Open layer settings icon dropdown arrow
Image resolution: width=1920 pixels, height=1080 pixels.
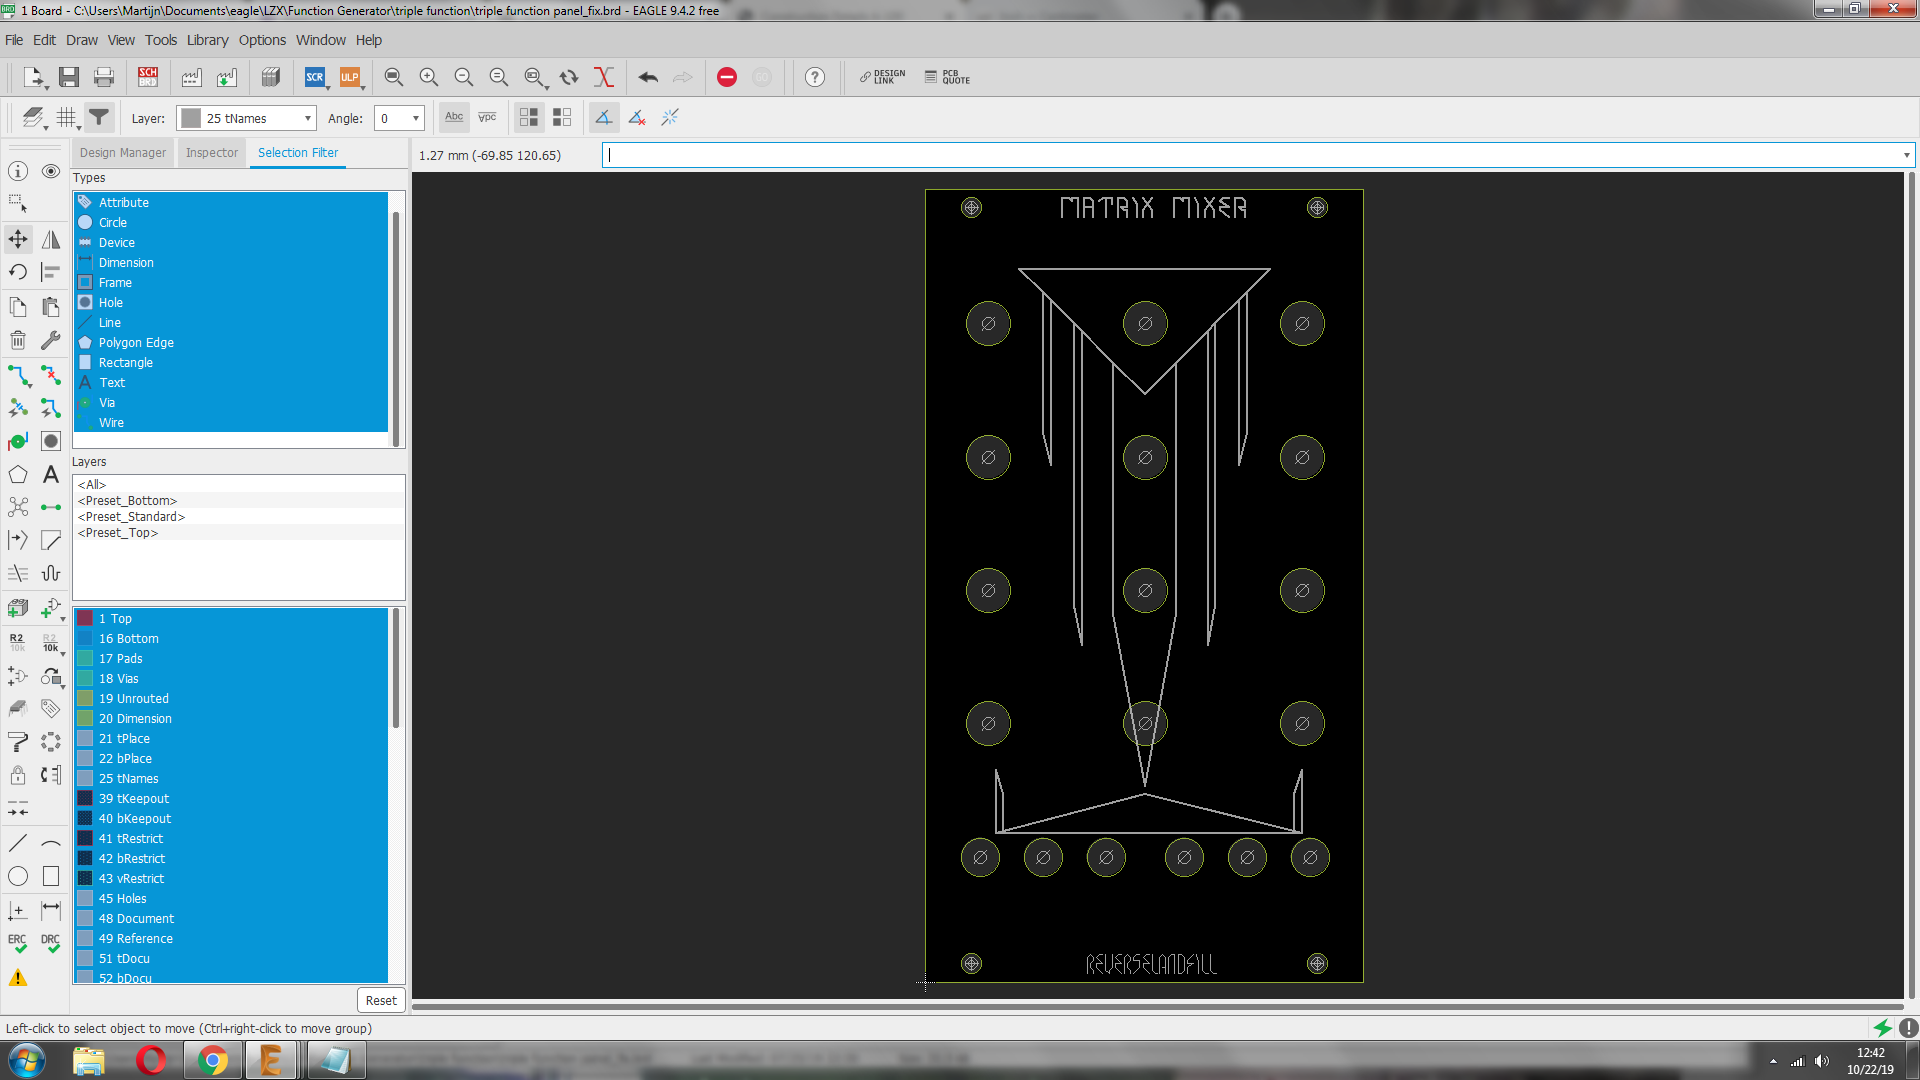tap(46, 128)
